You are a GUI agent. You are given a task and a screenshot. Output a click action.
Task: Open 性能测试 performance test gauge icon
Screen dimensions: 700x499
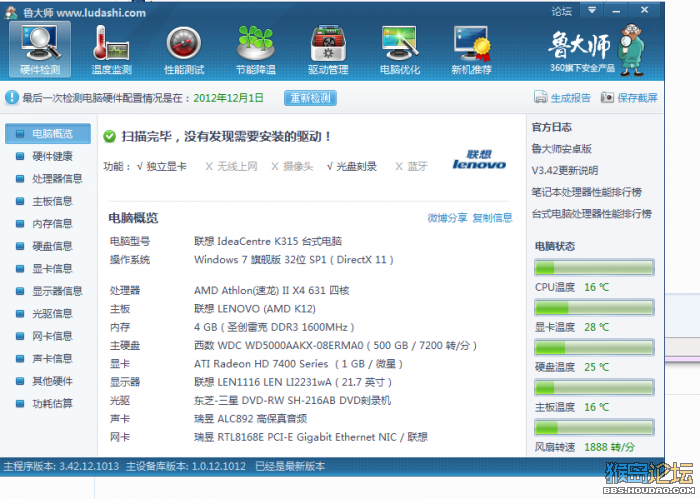click(x=183, y=50)
